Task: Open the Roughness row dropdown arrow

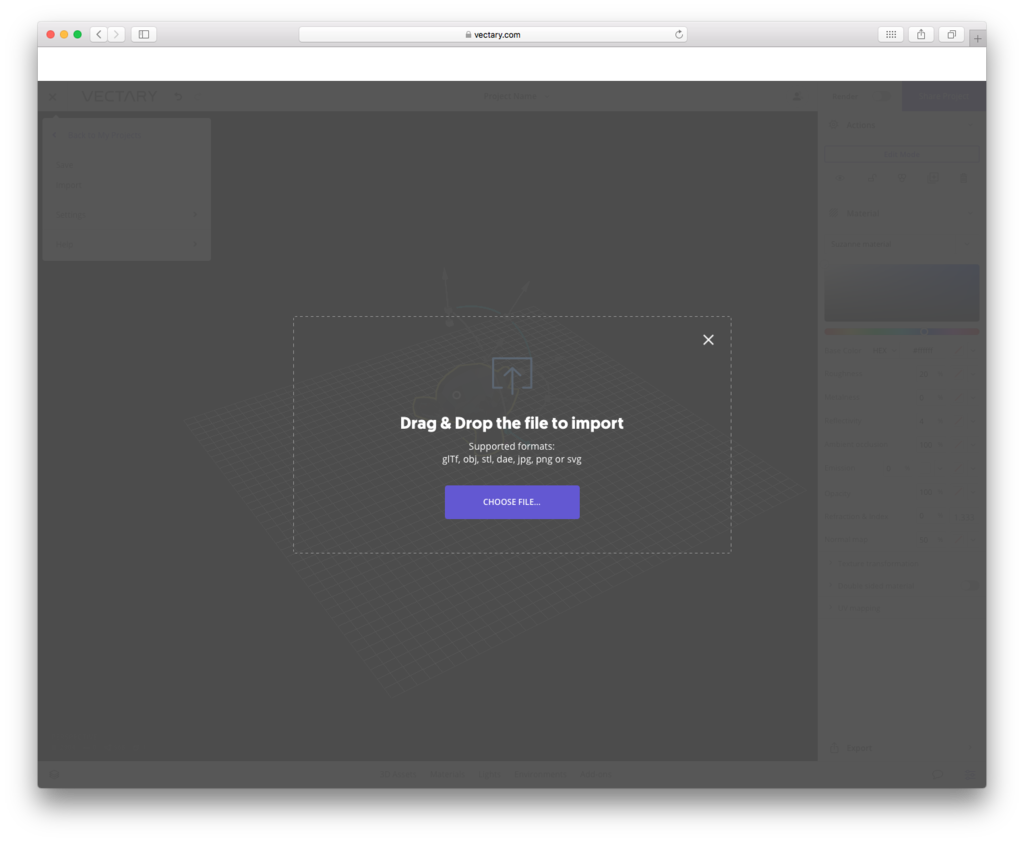Action: click(x=974, y=374)
